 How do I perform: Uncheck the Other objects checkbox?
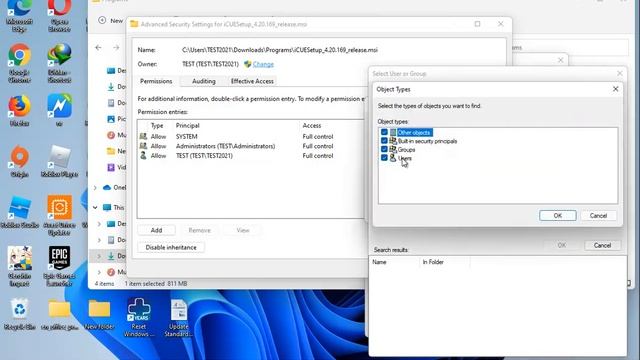point(384,132)
